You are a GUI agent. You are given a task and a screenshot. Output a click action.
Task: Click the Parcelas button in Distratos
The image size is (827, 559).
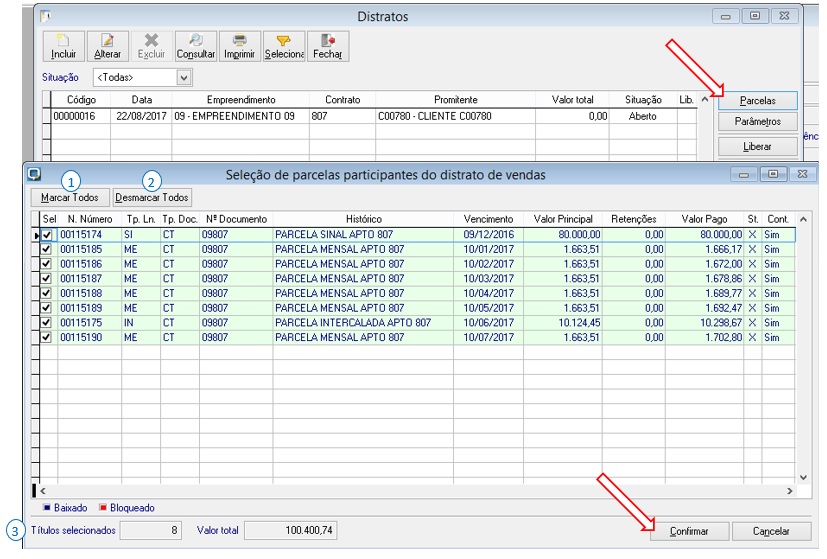click(757, 100)
